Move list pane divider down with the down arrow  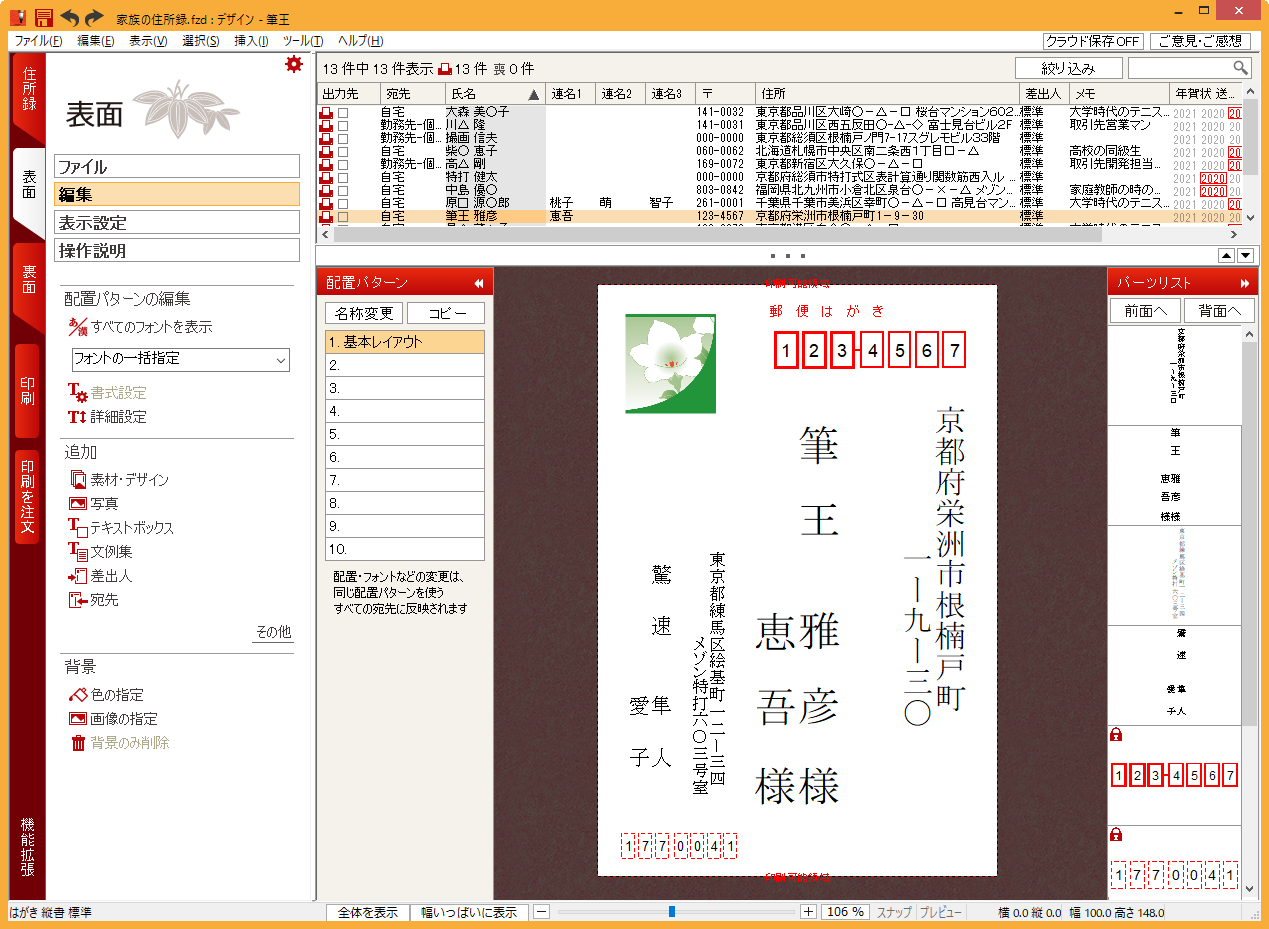tap(1245, 256)
